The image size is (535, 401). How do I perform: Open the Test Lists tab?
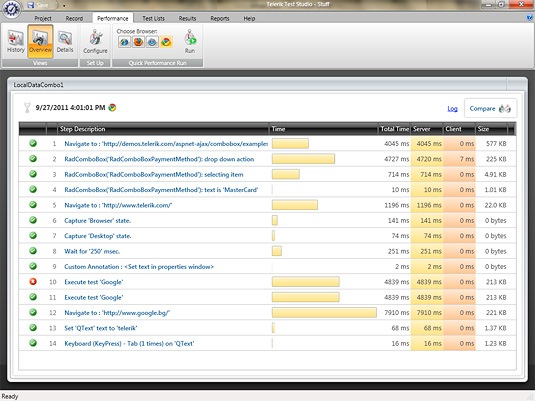154,18
